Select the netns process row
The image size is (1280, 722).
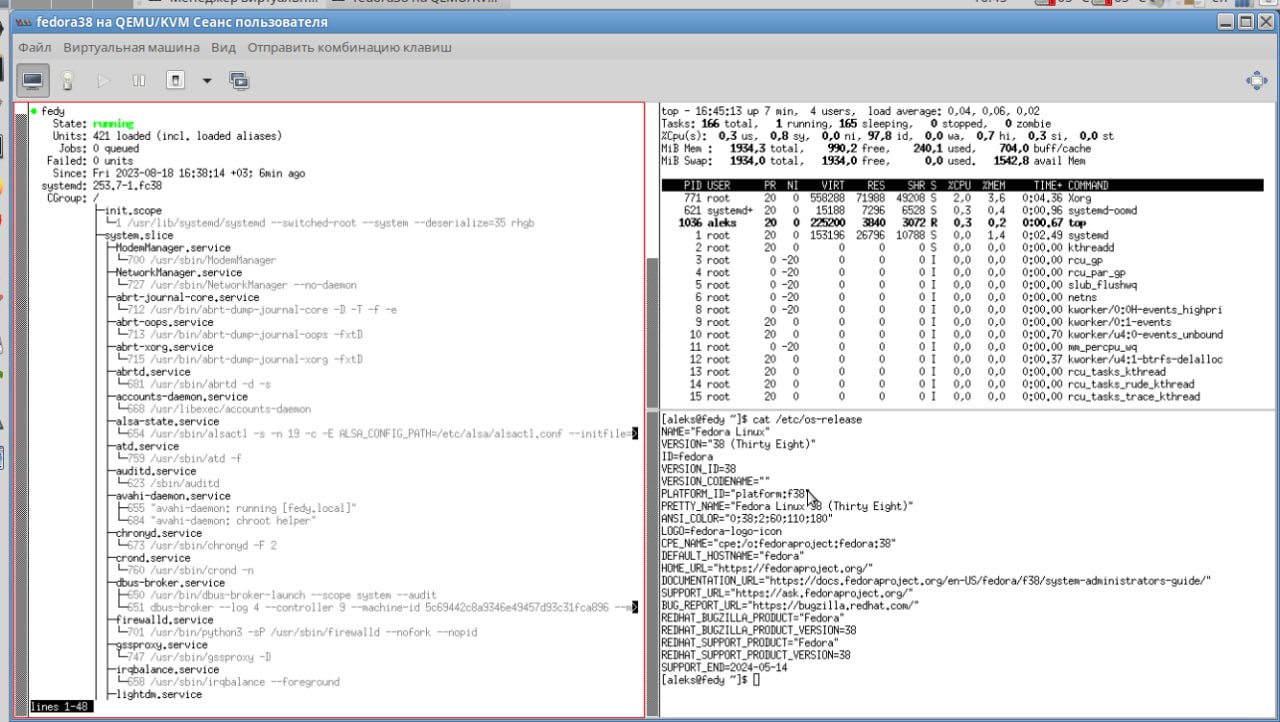click(x=962, y=297)
